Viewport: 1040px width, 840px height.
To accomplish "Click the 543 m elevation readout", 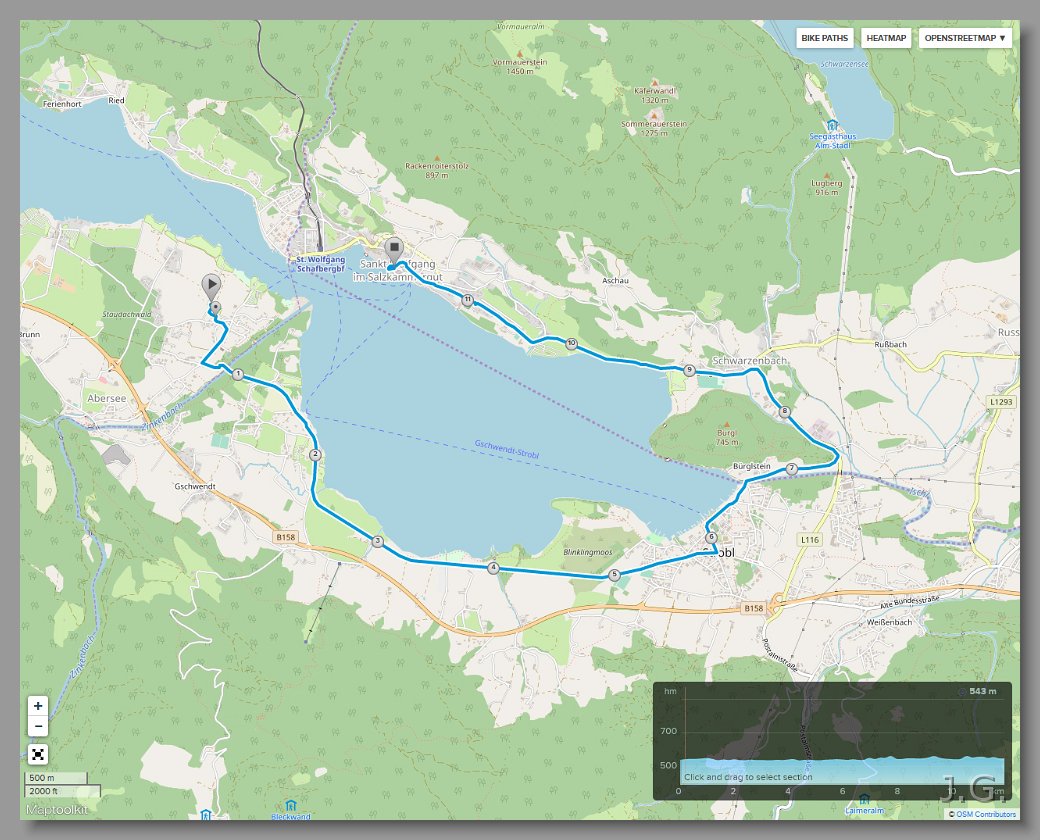I will [x=982, y=691].
